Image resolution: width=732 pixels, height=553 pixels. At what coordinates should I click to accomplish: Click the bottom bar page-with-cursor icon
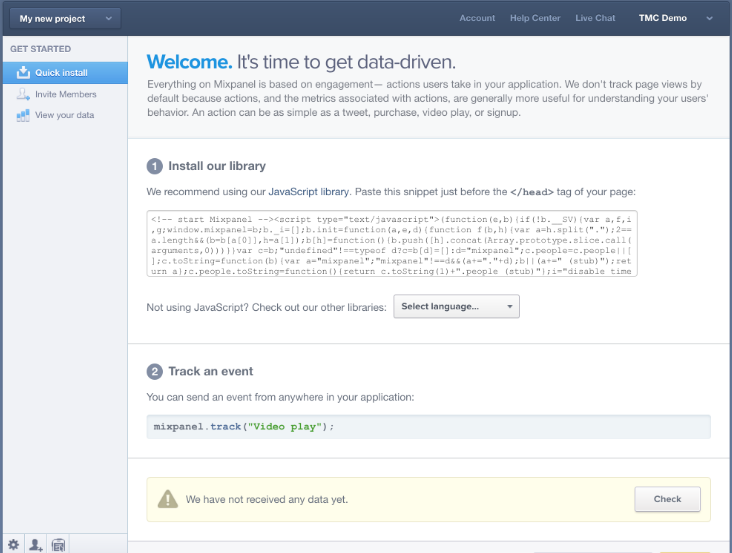tap(58, 545)
